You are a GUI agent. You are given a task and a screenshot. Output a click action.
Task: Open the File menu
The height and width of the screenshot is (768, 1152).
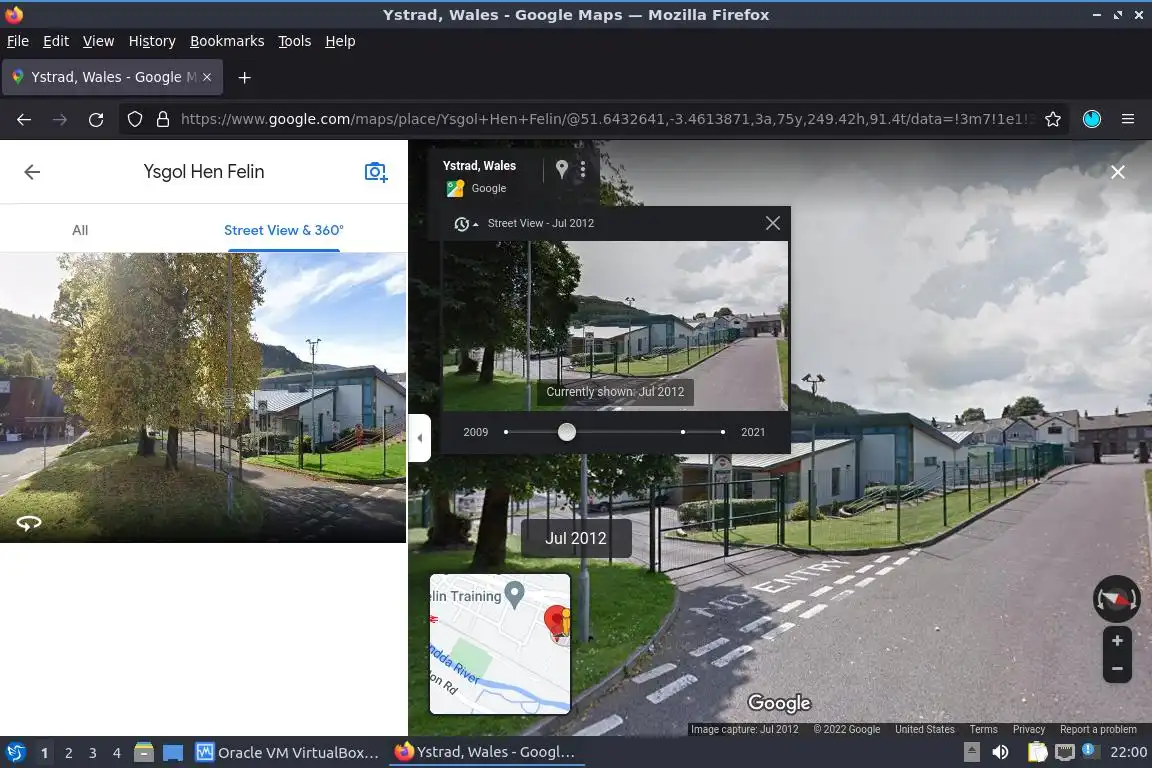(x=18, y=41)
